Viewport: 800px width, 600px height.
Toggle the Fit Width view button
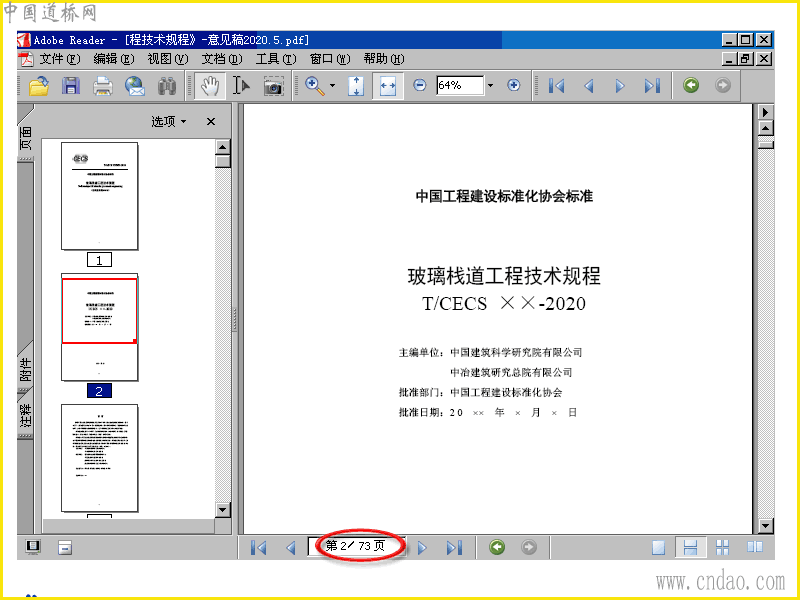tap(388, 86)
